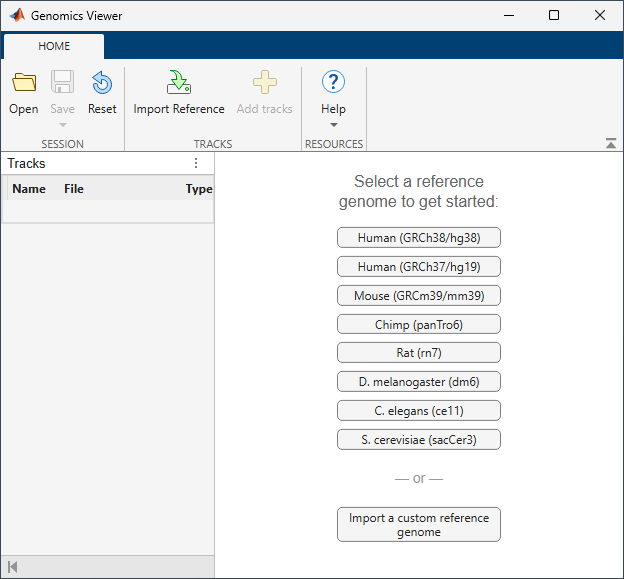Open Help with the question mark icon

point(333,82)
